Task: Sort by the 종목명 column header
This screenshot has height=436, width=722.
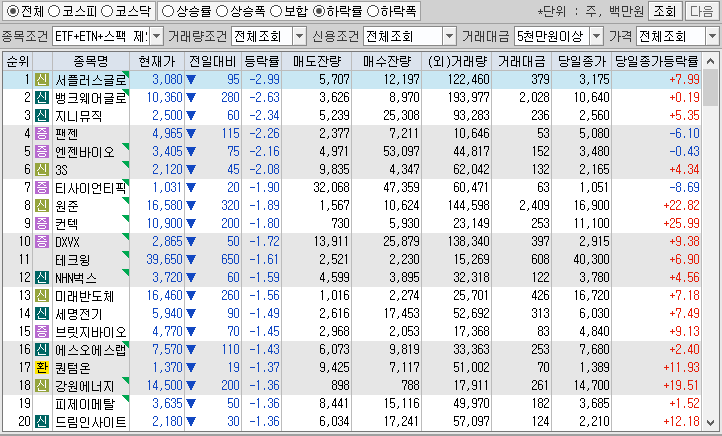Action: pos(91,61)
